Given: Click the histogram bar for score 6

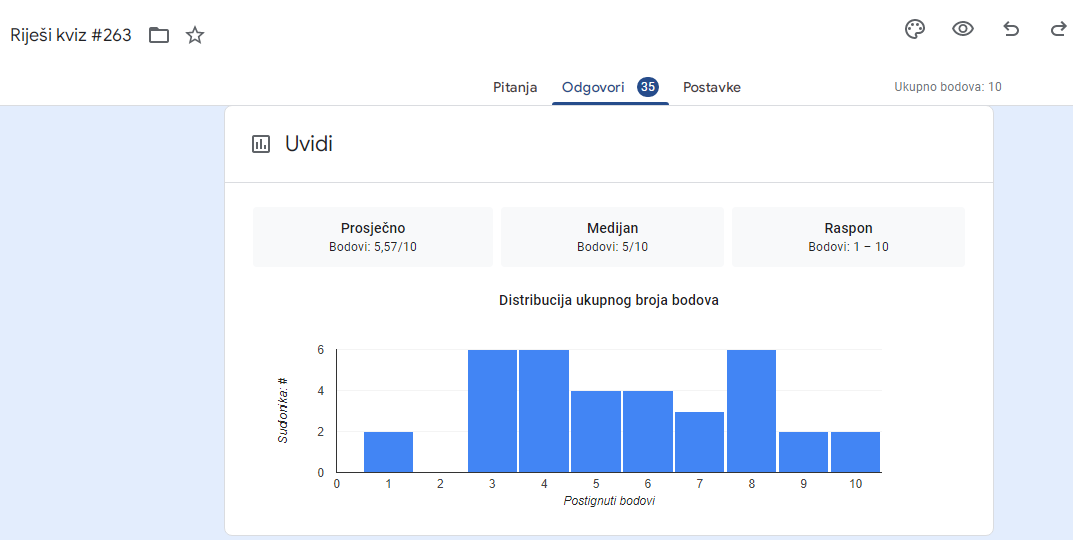Looking at the screenshot, I should [x=648, y=431].
